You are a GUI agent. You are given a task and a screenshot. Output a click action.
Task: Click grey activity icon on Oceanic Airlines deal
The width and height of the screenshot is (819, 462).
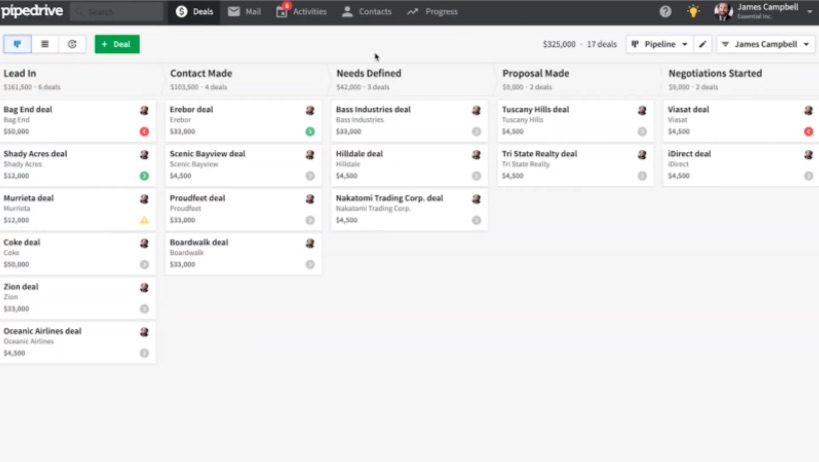(144, 353)
